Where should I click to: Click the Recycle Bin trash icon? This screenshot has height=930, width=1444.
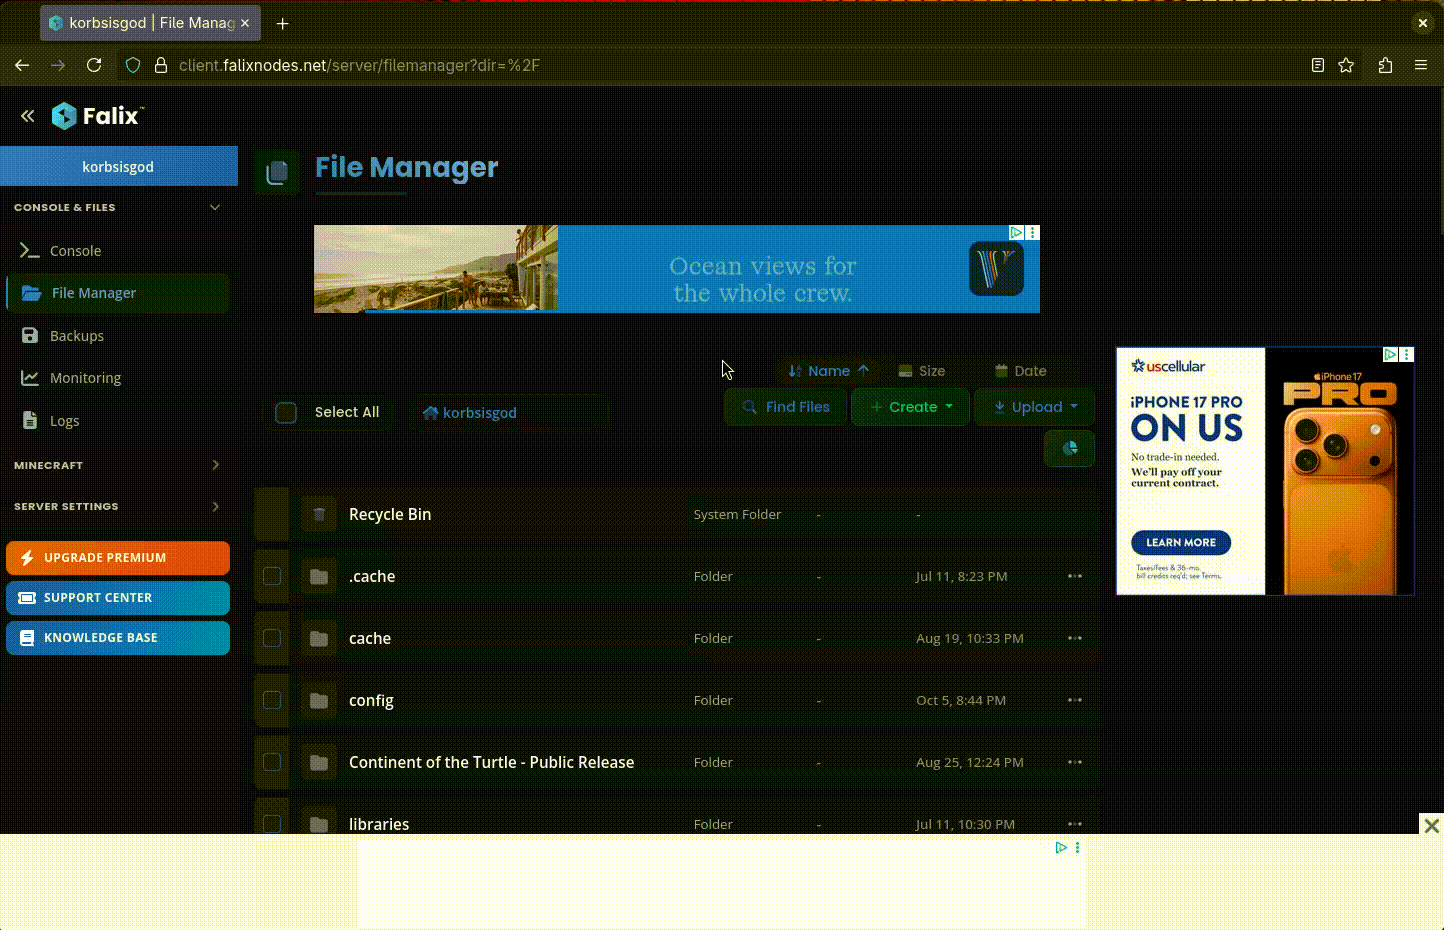319,515
